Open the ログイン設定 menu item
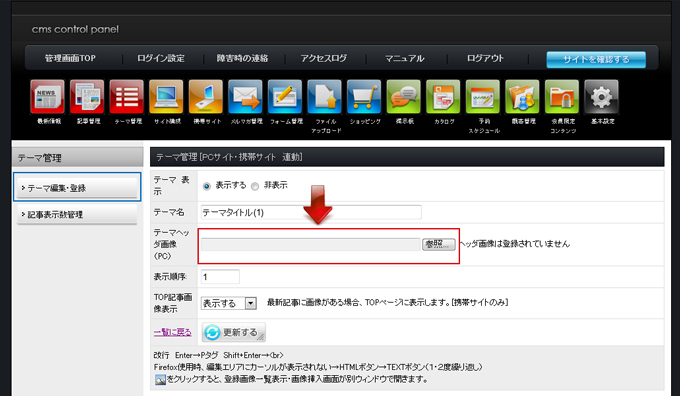Screen dimensions: 680x396 point(161,58)
